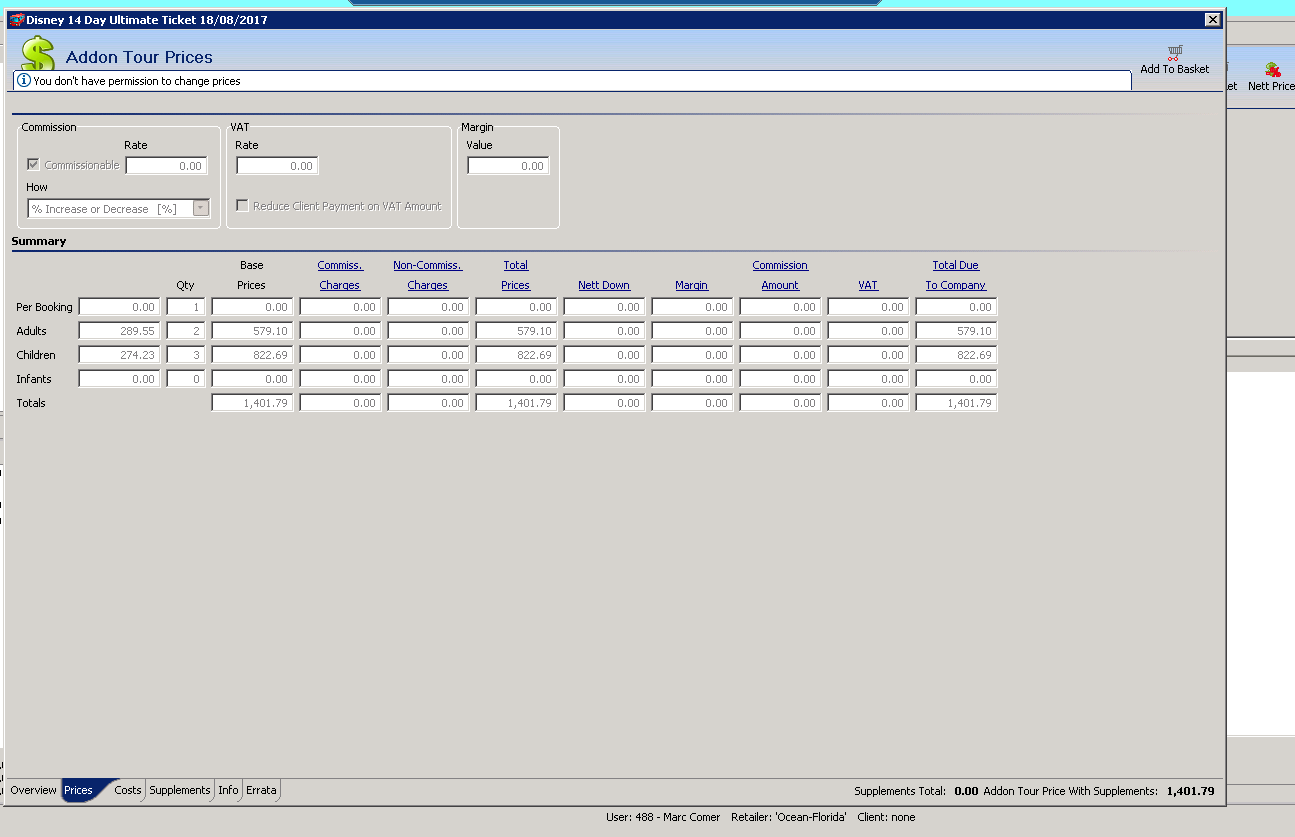This screenshot has width=1295, height=837.
Task: Click the Totals Total Due To Company field
Action: [956, 403]
